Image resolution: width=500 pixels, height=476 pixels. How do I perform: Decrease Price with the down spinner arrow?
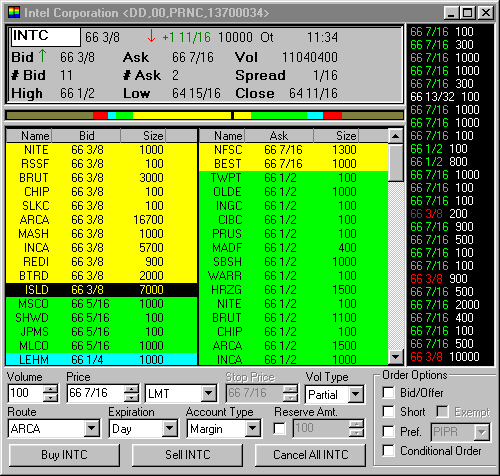pyautogui.click(x=131, y=397)
